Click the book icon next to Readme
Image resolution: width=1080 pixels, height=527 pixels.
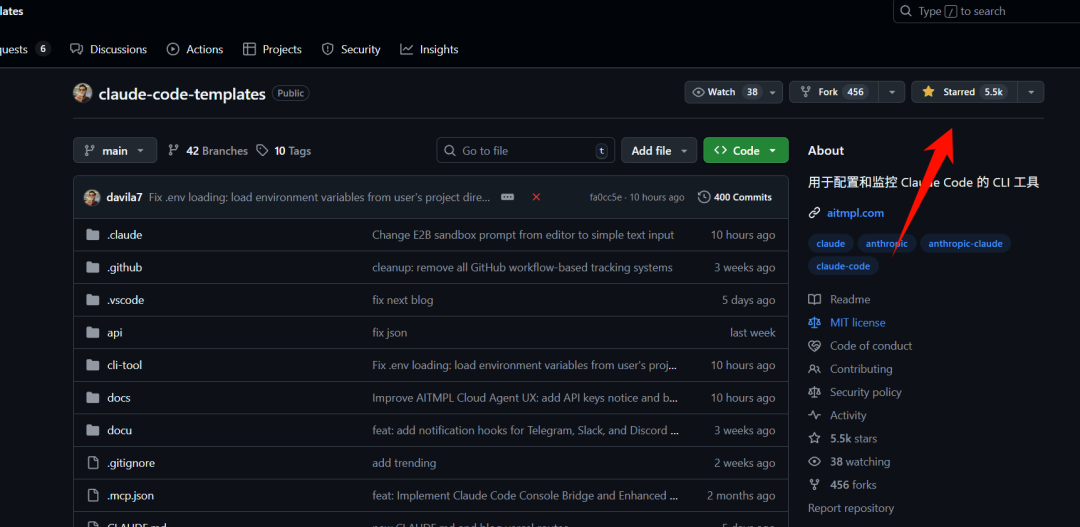click(x=815, y=300)
